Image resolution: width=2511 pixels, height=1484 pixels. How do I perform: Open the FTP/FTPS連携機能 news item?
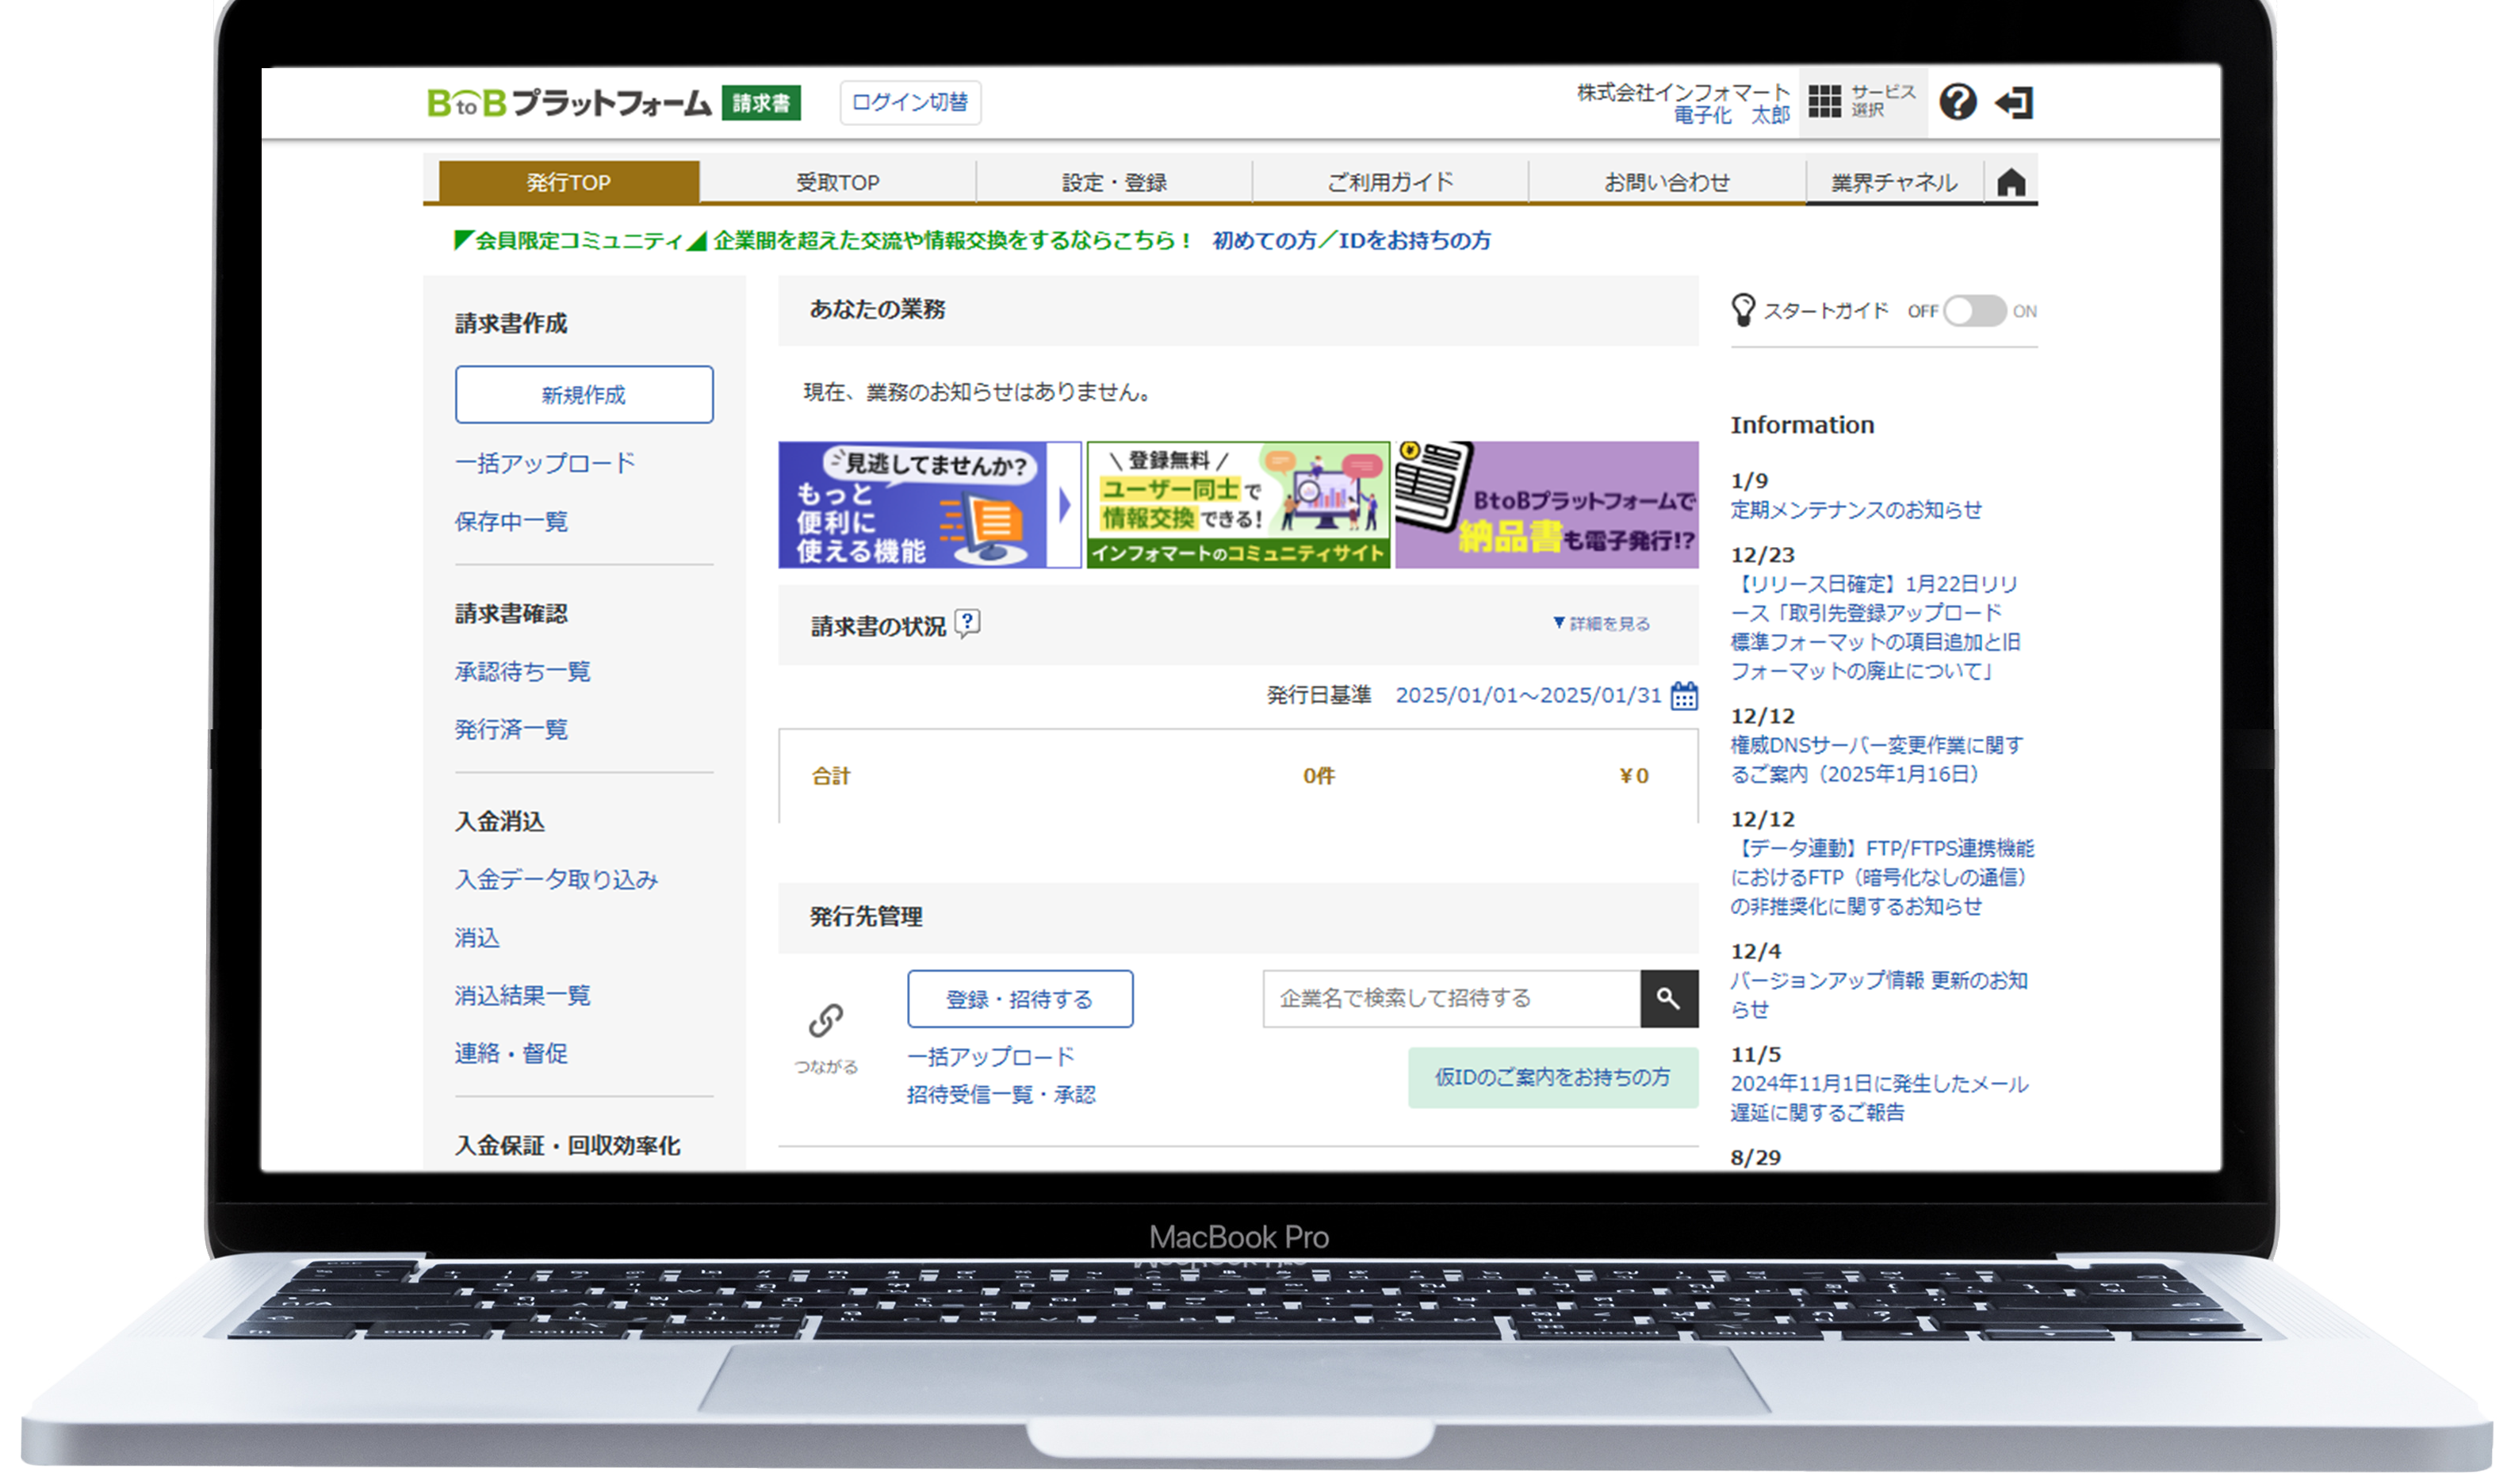(x=1882, y=877)
